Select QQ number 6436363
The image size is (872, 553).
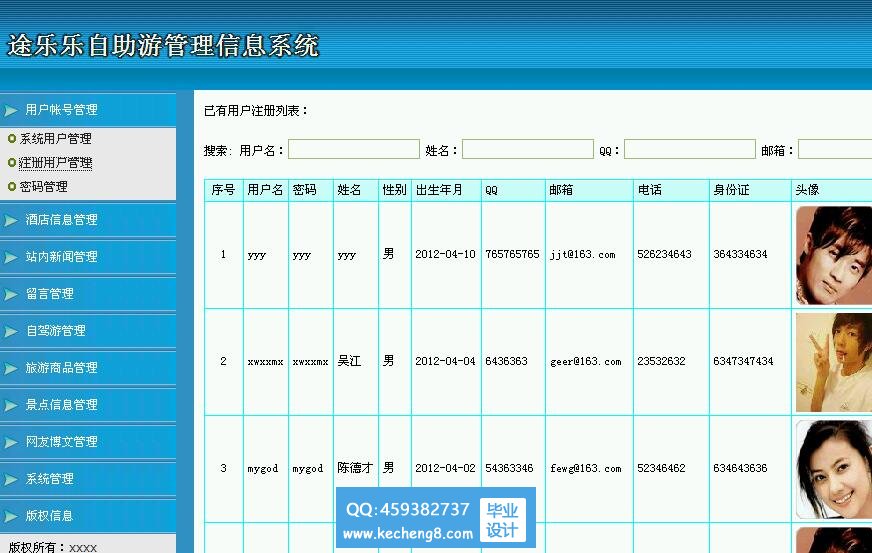tap(506, 361)
